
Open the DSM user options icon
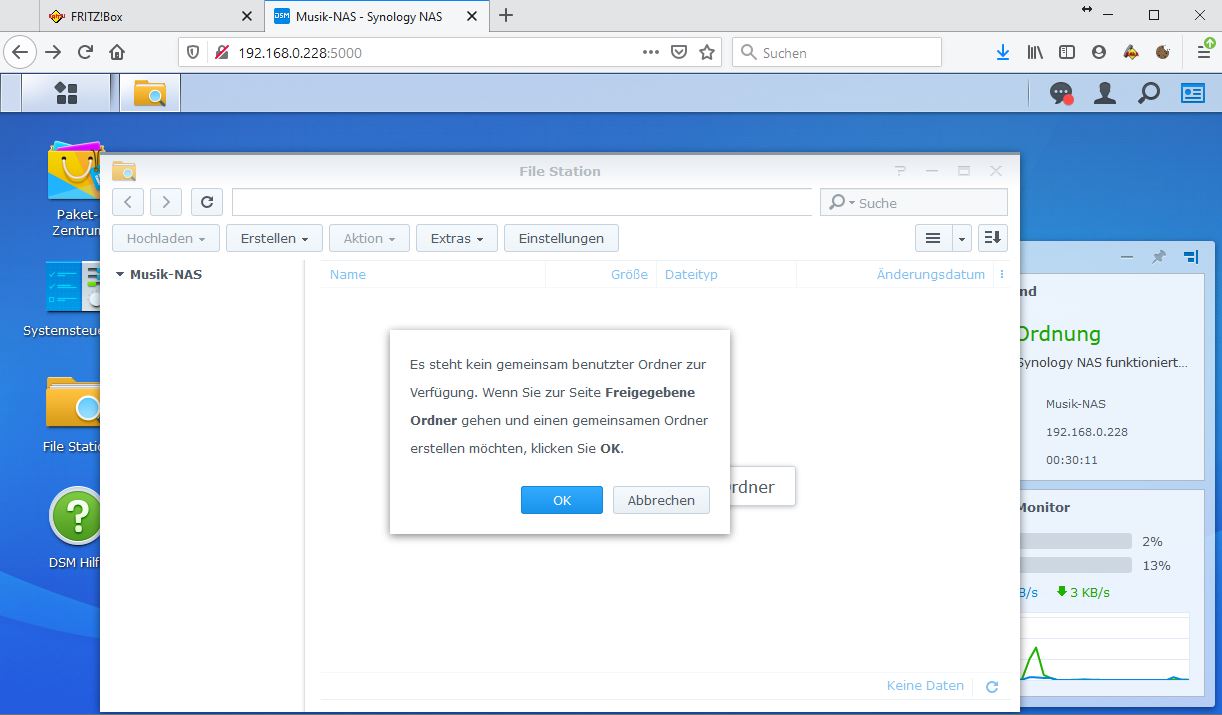pyautogui.click(x=1105, y=93)
